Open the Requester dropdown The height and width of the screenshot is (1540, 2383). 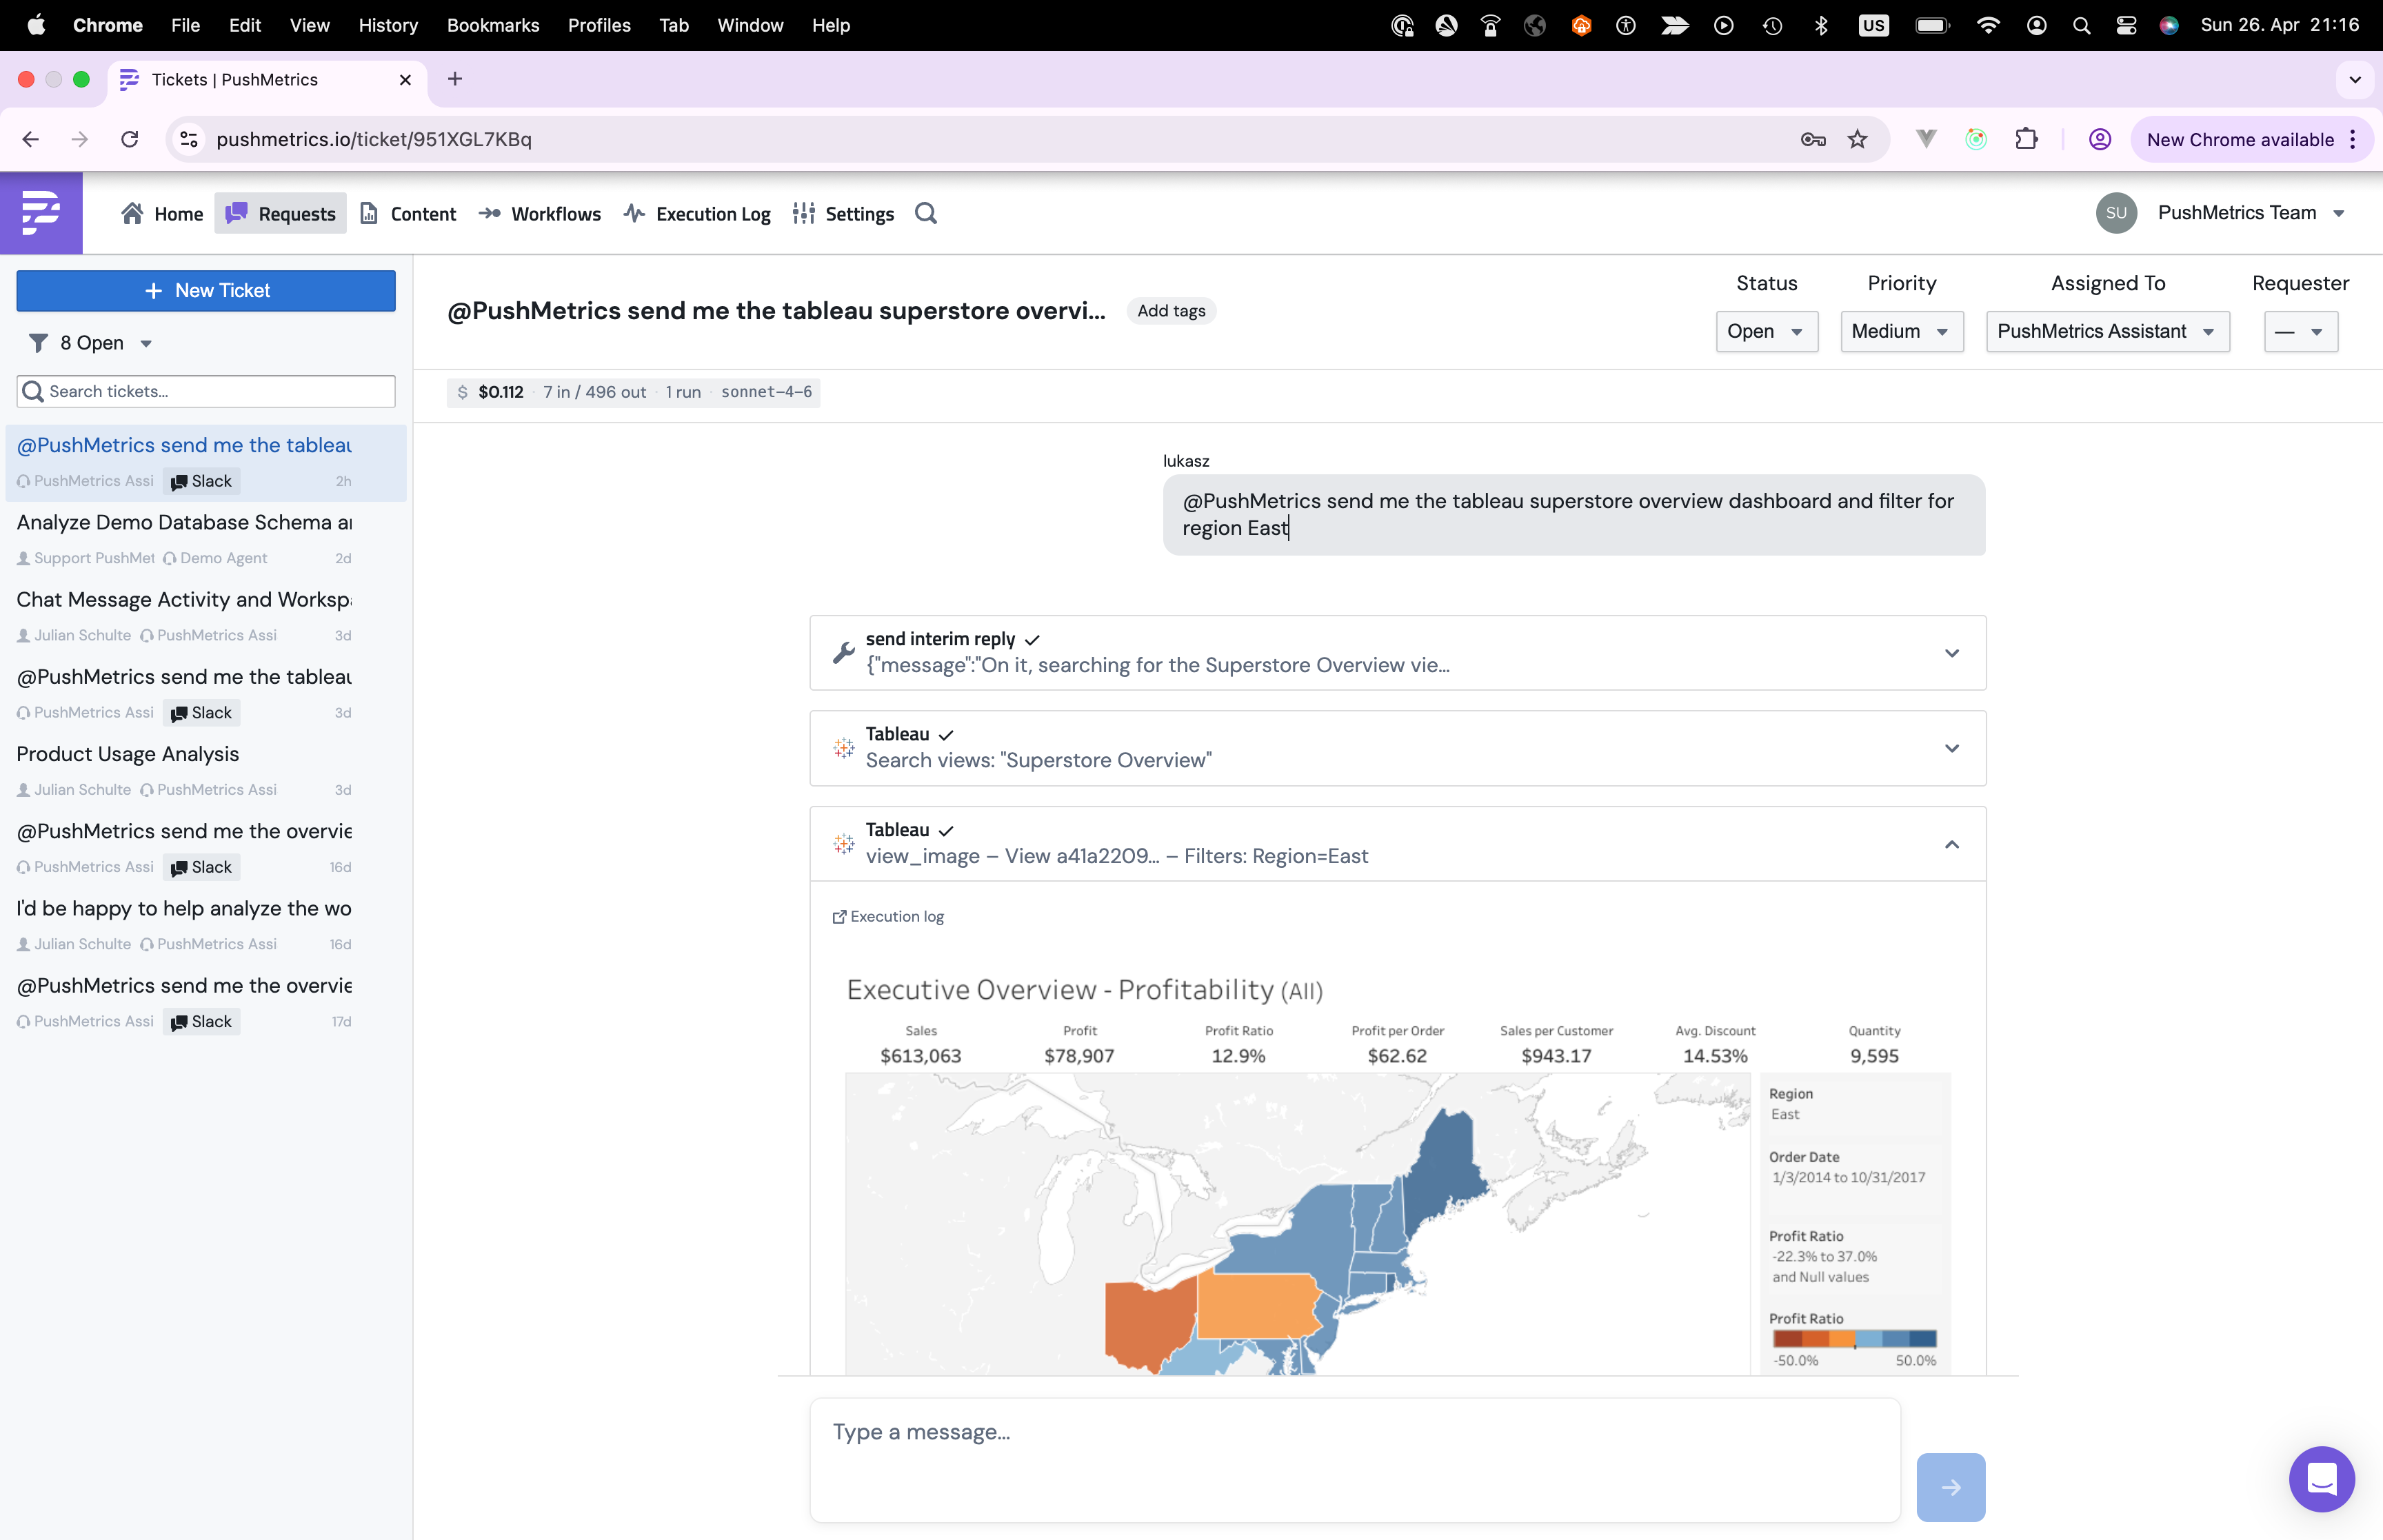click(2300, 331)
